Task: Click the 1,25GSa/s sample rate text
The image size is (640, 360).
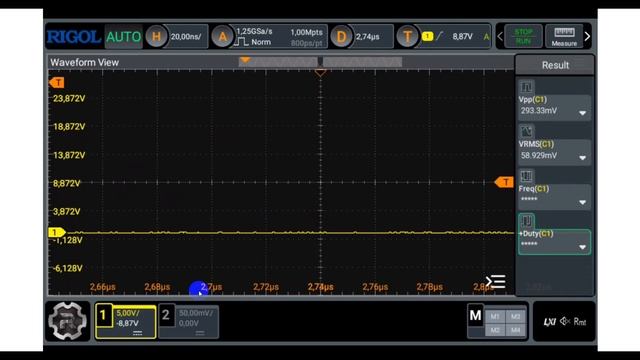Action: [x=254, y=31]
